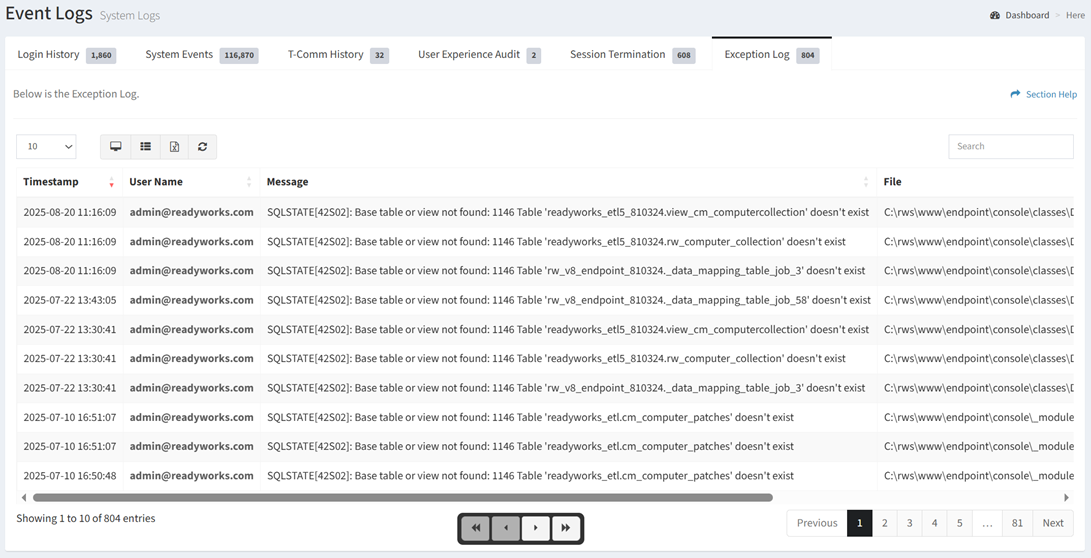The image size is (1091, 558).
Task: Click the column list toolbar icon
Action: point(145,147)
